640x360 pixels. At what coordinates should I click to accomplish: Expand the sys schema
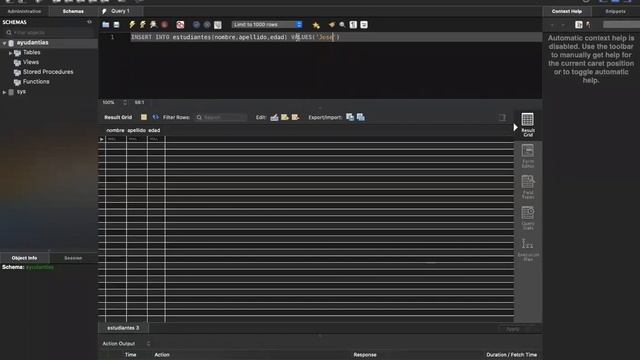point(4,92)
